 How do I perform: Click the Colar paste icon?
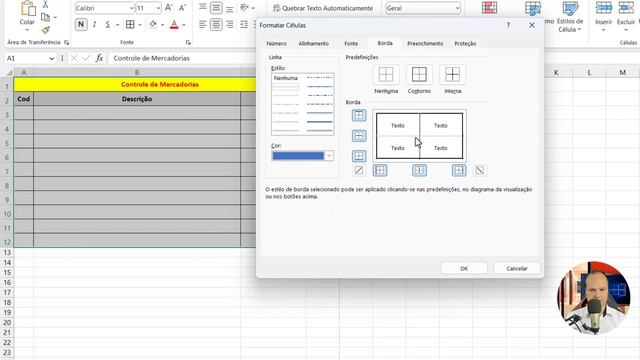(28, 8)
